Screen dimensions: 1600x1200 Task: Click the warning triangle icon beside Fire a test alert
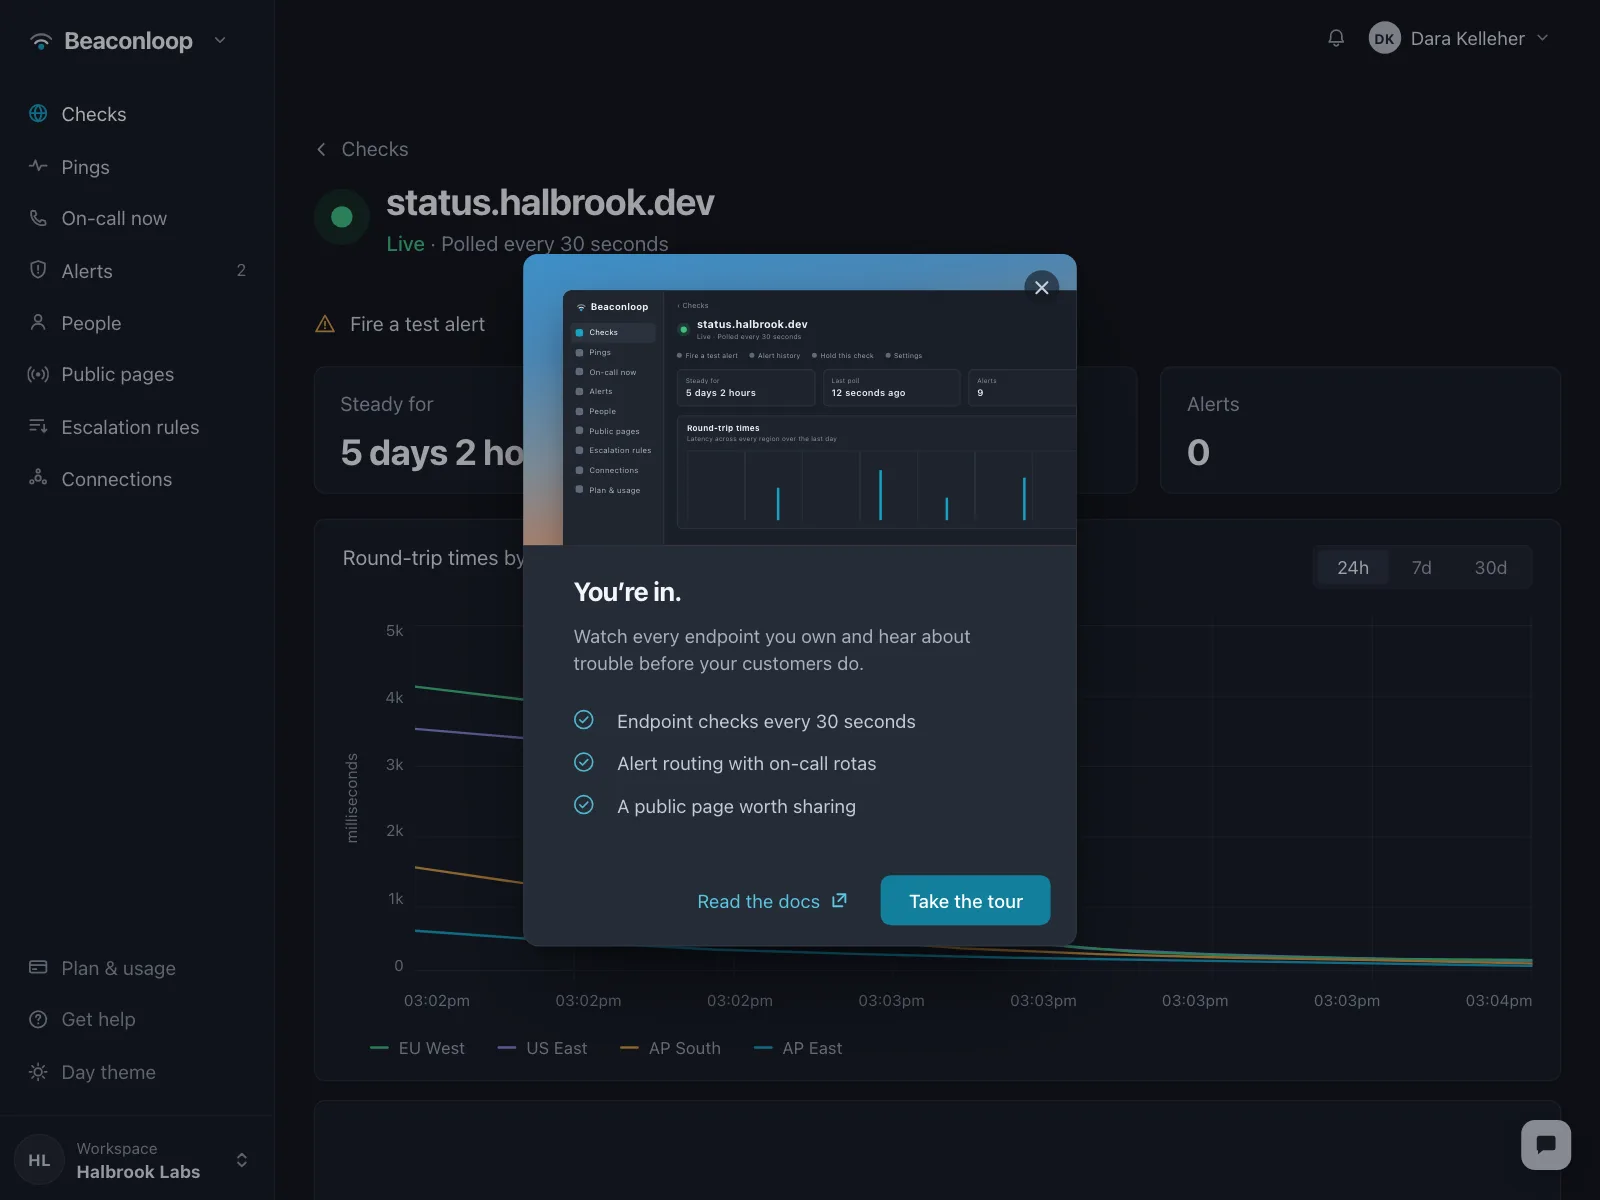coord(325,324)
